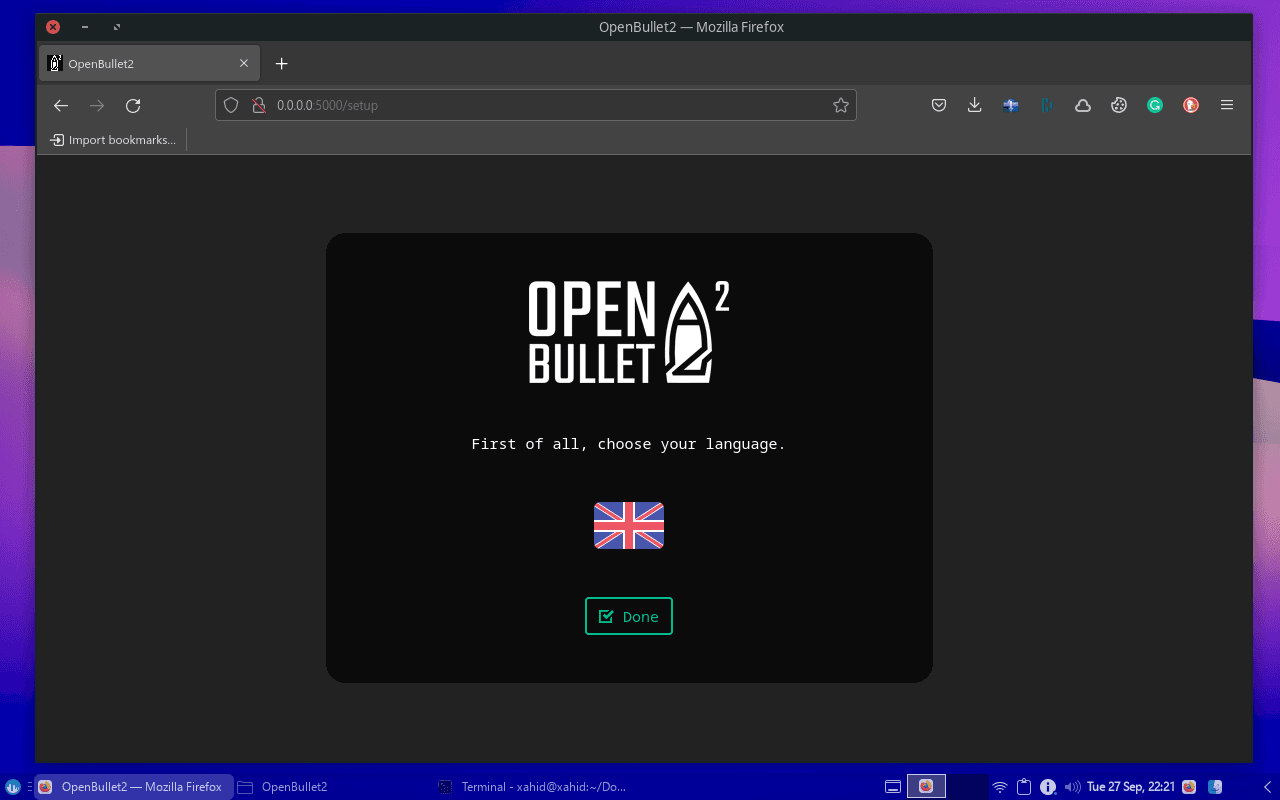Click the broken padlock icon in address bar
1280x800 pixels.
(x=257, y=104)
